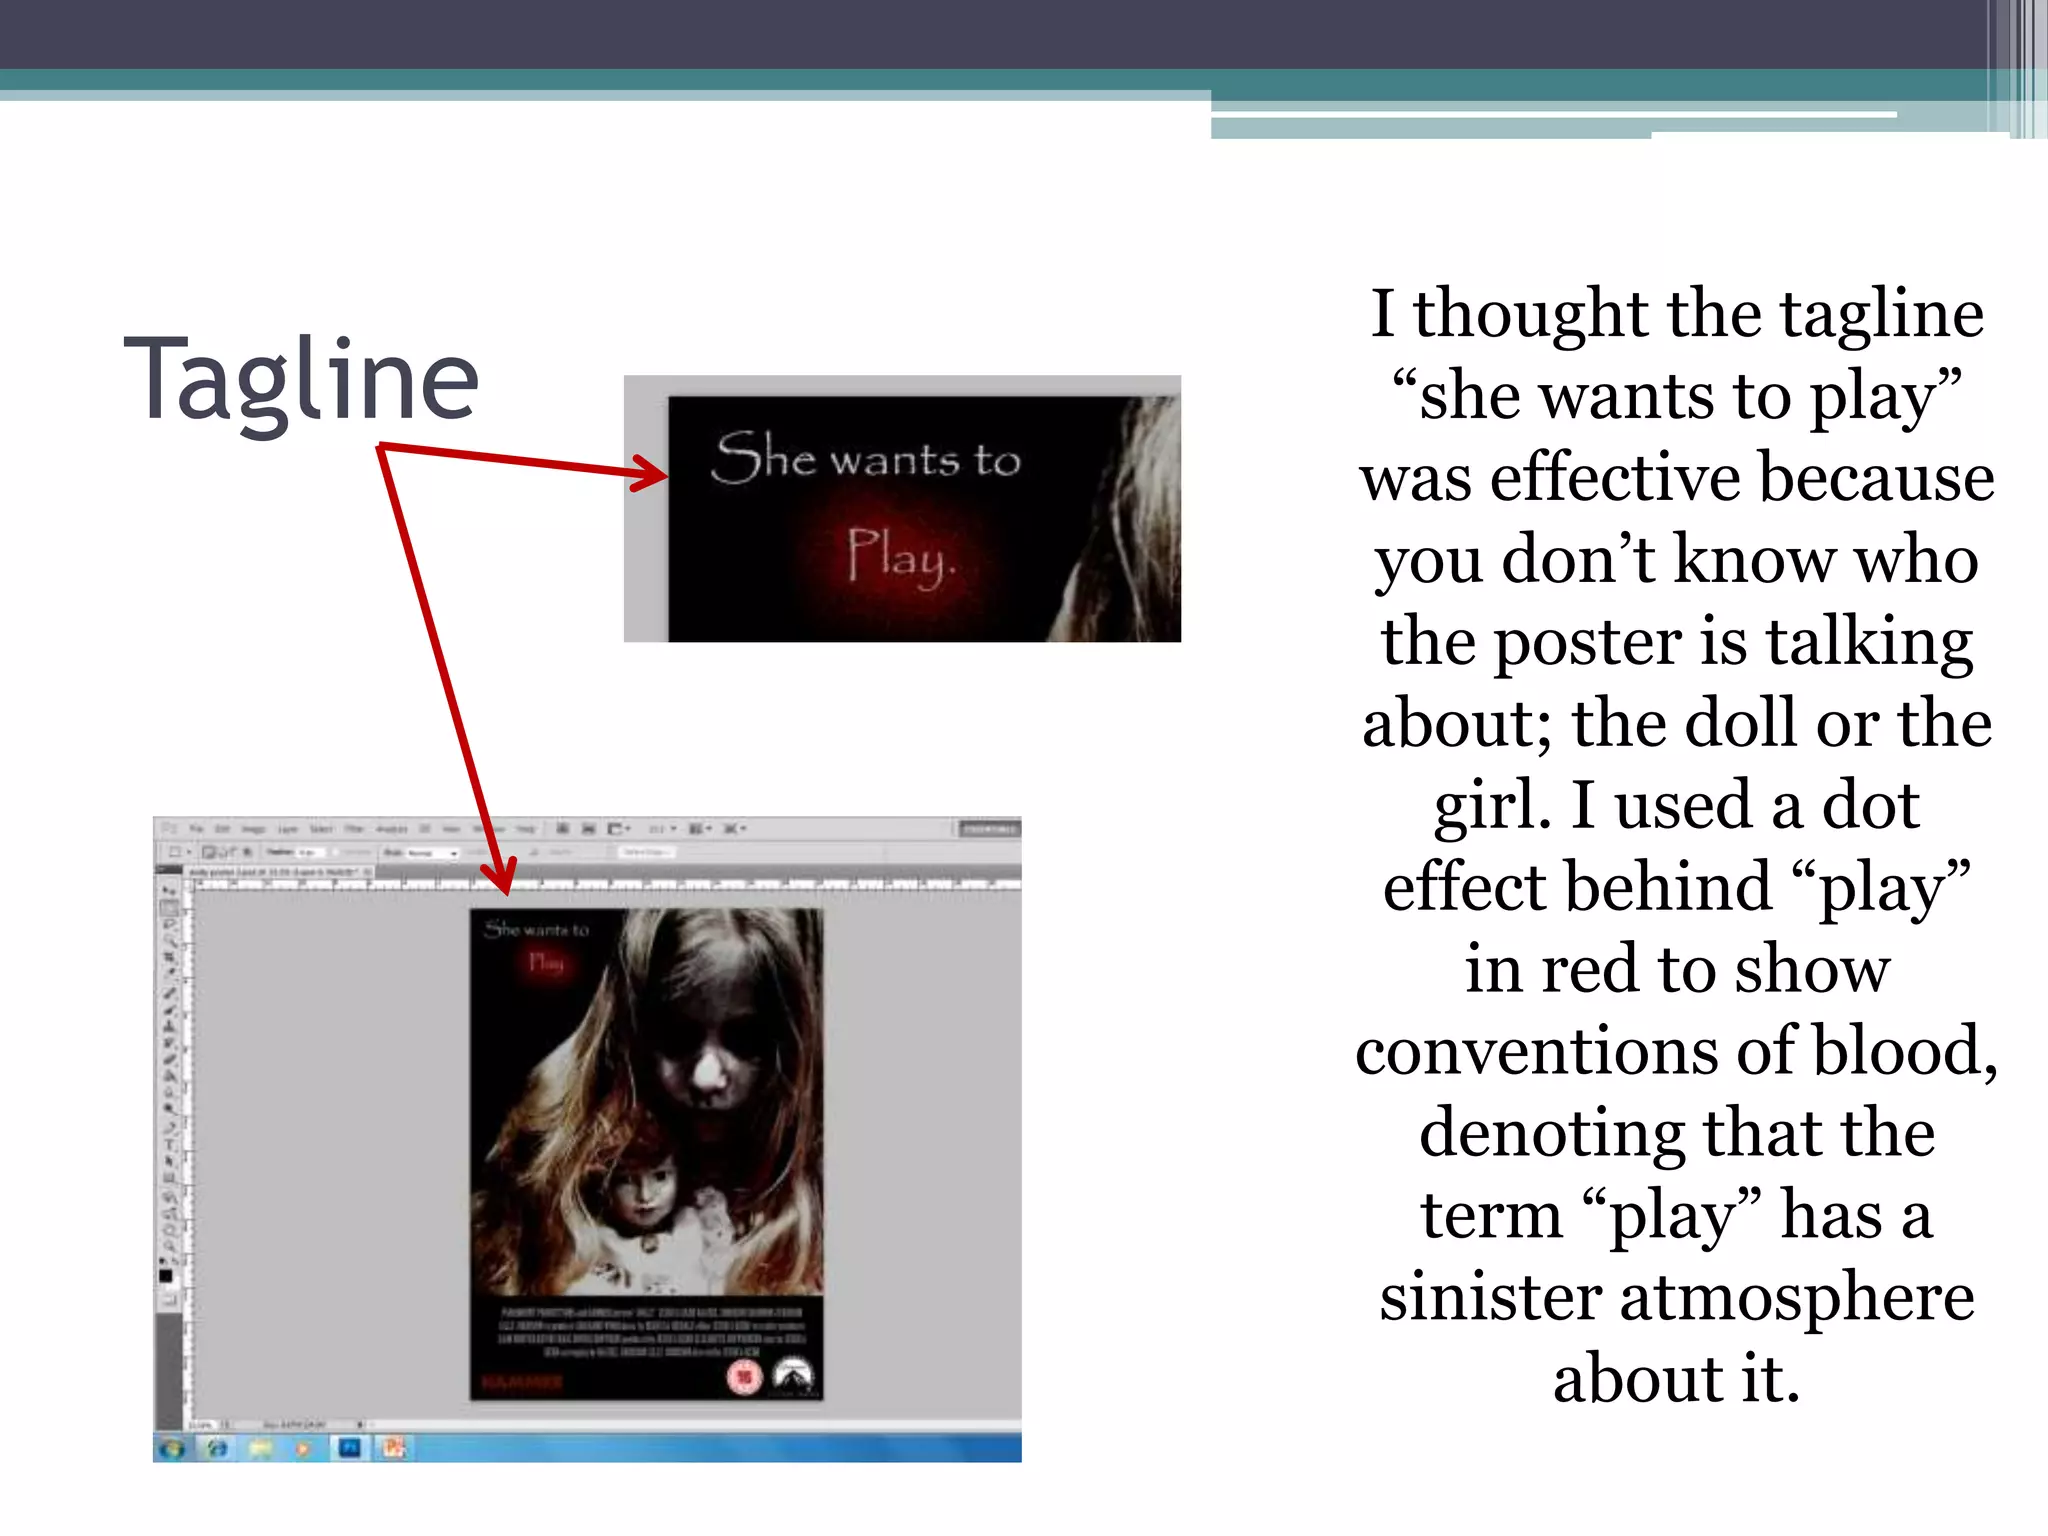Click the Internet Explorer taskbar icon
This screenshot has height=1536, width=2048.
pos(217,1448)
